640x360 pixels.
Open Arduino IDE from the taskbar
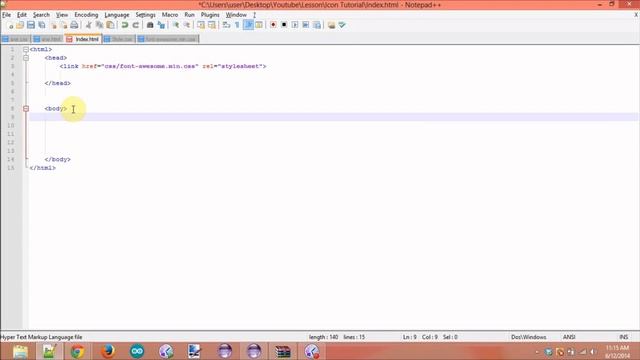point(137,351)
